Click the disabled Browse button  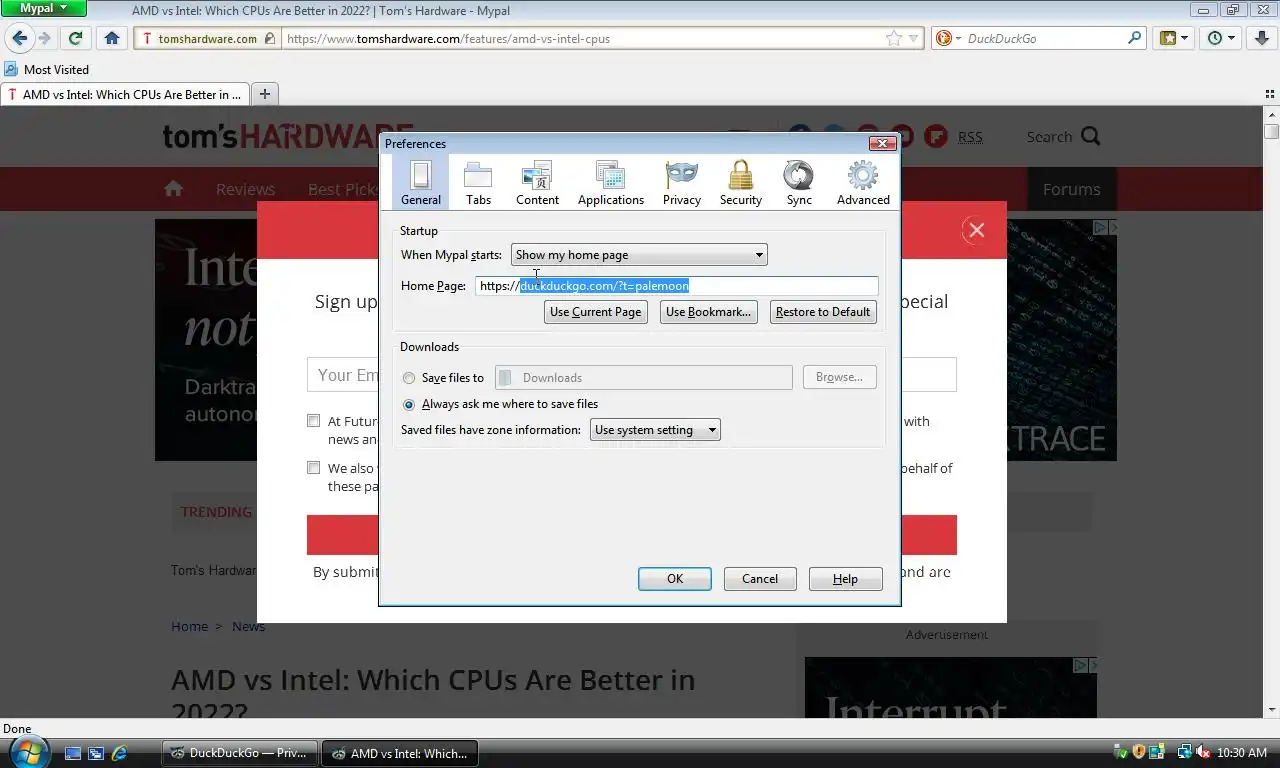point(839,377)
